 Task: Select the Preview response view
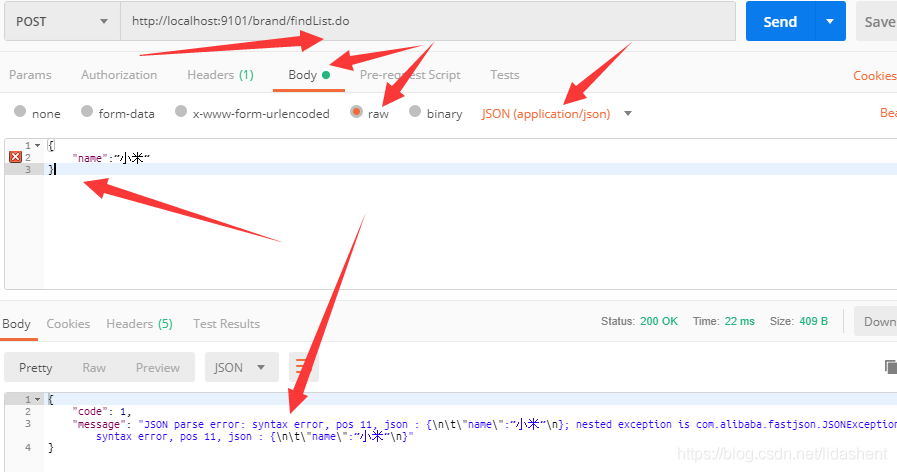click(x=158, y=367)
